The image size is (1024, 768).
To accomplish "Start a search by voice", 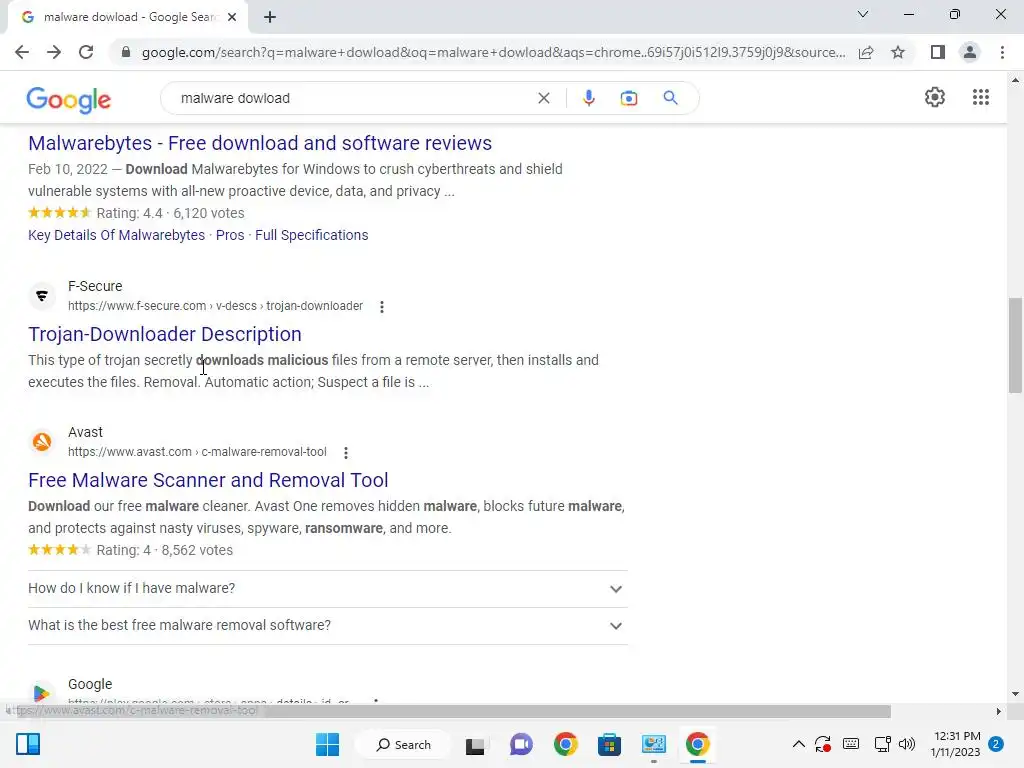I will click(588, 98).
